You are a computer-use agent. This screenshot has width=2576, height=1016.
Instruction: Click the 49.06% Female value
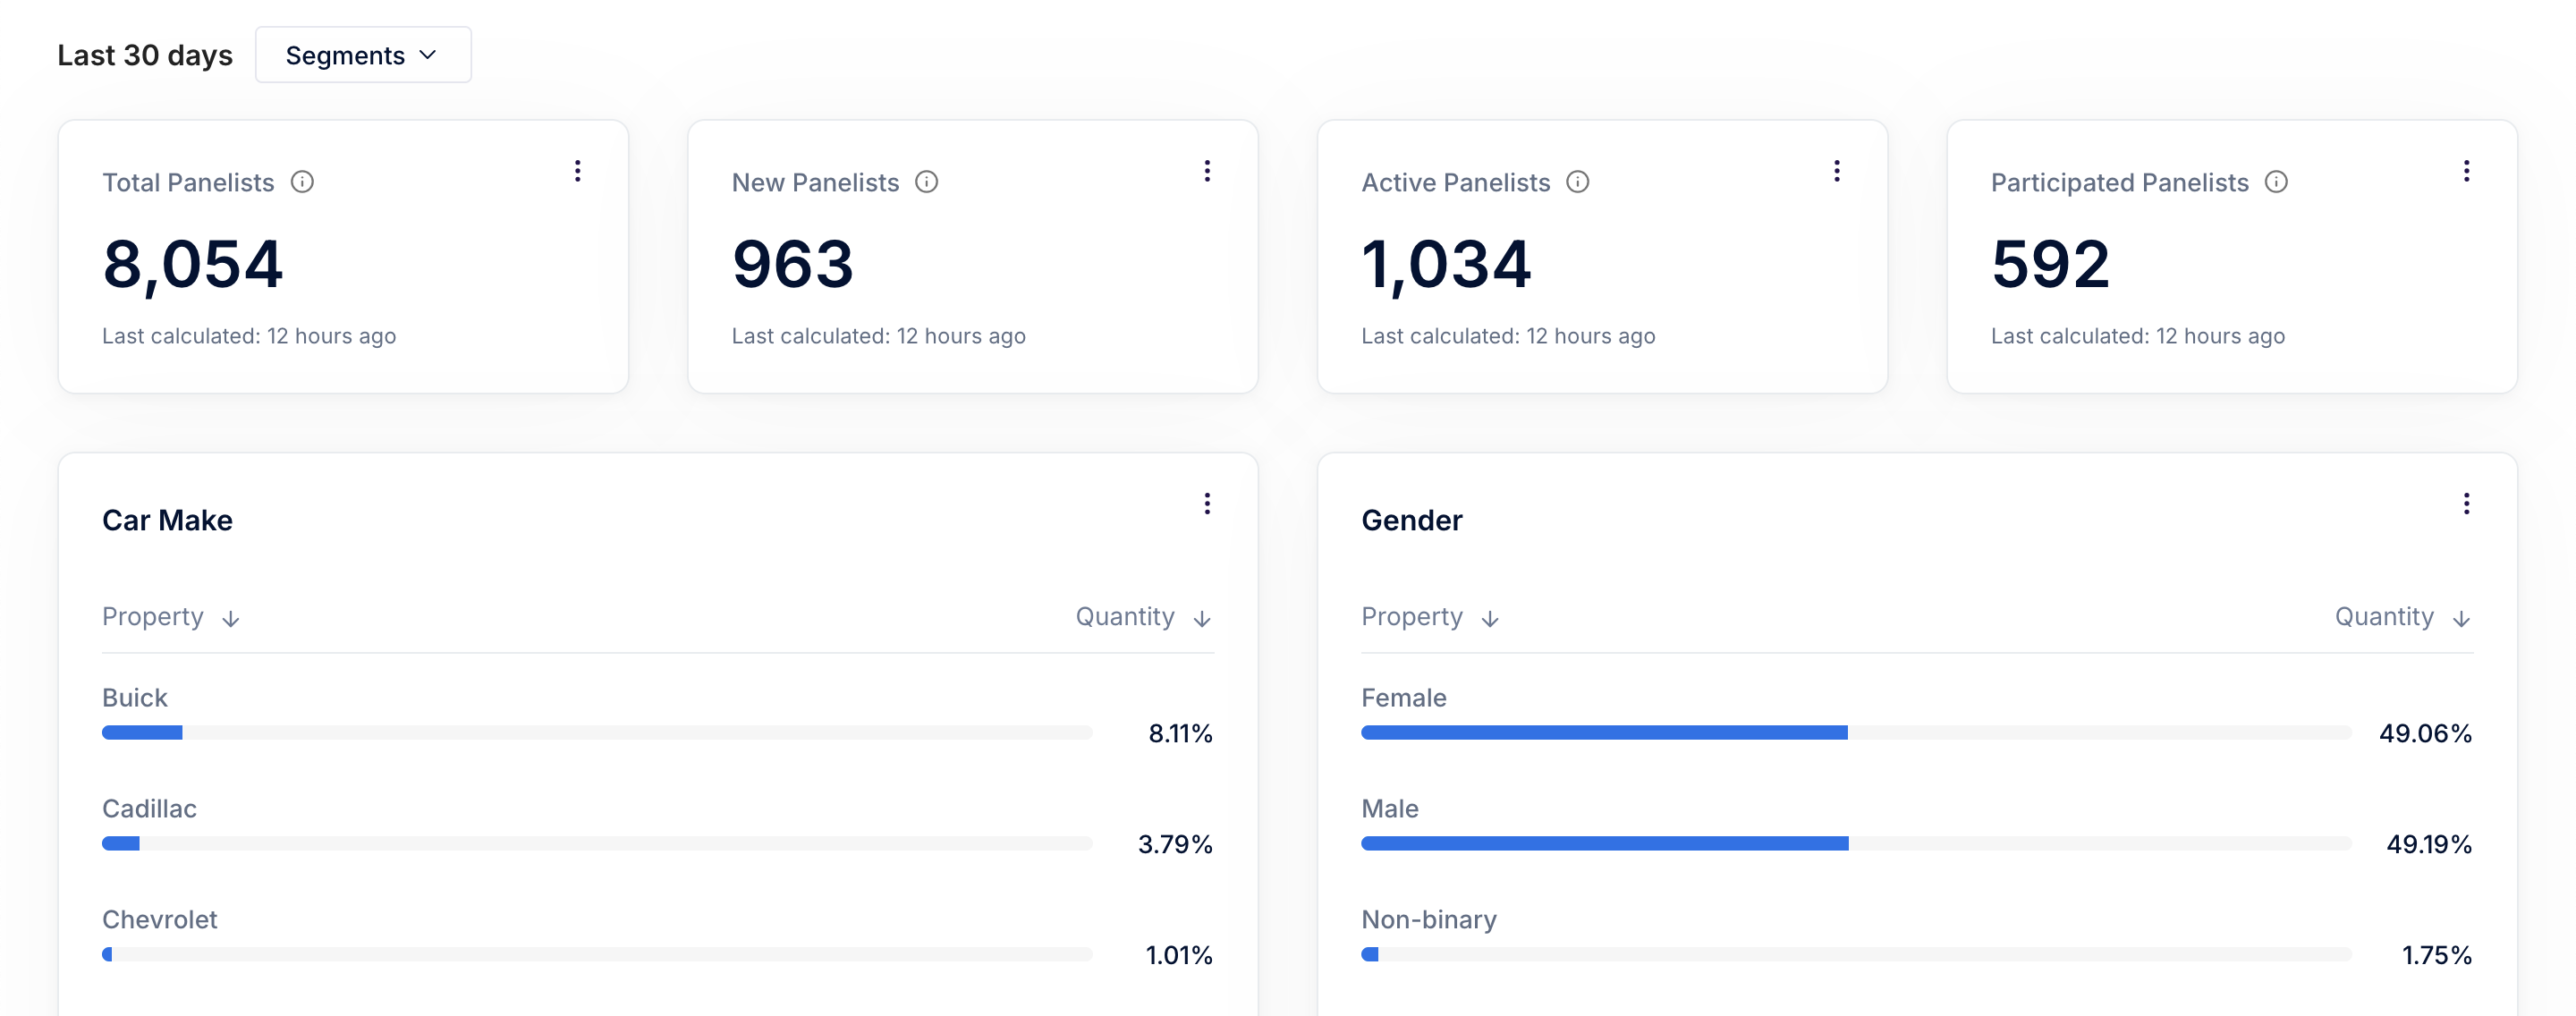(x=2425, y=734)
